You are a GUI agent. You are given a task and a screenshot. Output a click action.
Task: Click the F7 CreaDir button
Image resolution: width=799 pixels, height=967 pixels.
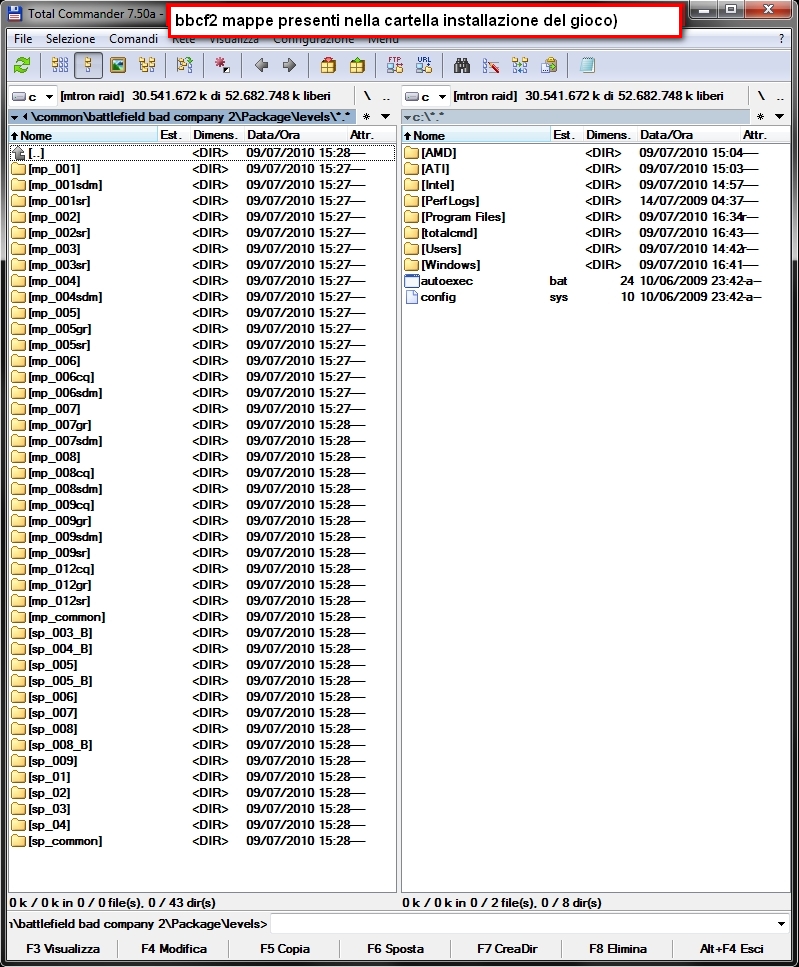click(x=507, y=948)
